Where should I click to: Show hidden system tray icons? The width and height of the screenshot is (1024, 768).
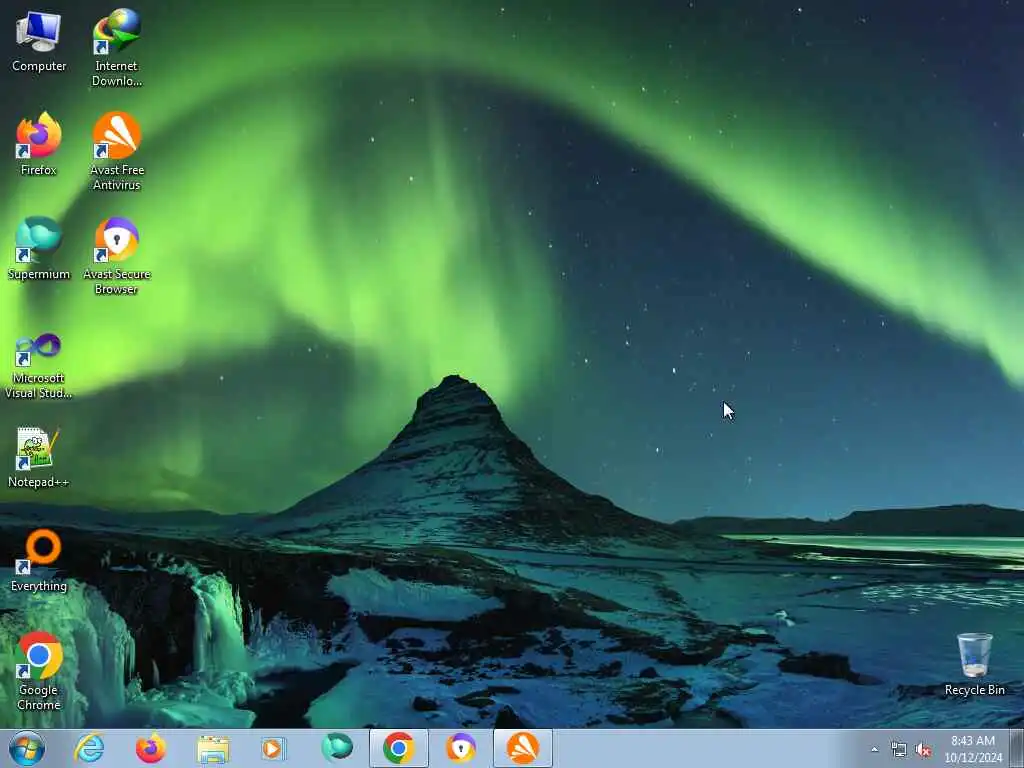tap(874, 750)
